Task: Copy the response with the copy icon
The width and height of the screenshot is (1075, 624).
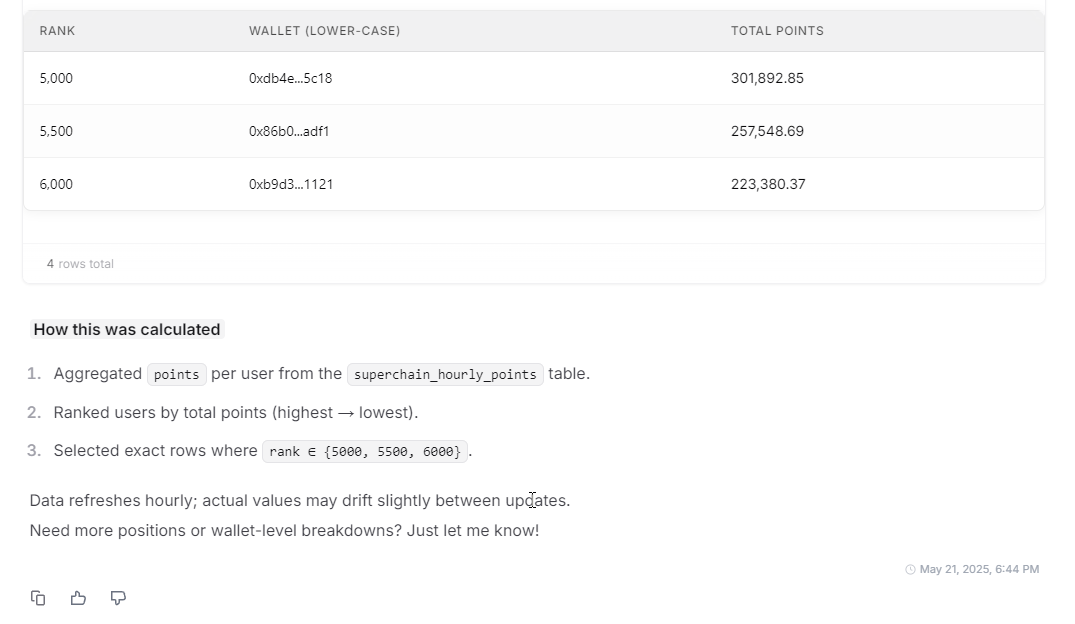Action: click(38, 598)
